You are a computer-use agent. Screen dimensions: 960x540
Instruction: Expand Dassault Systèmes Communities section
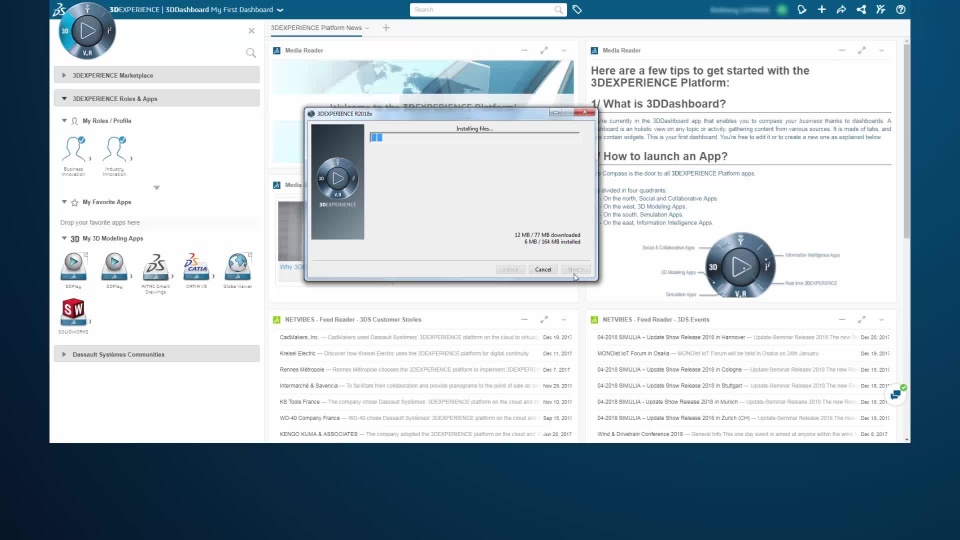pyautogui.click(x=157, y=354)
